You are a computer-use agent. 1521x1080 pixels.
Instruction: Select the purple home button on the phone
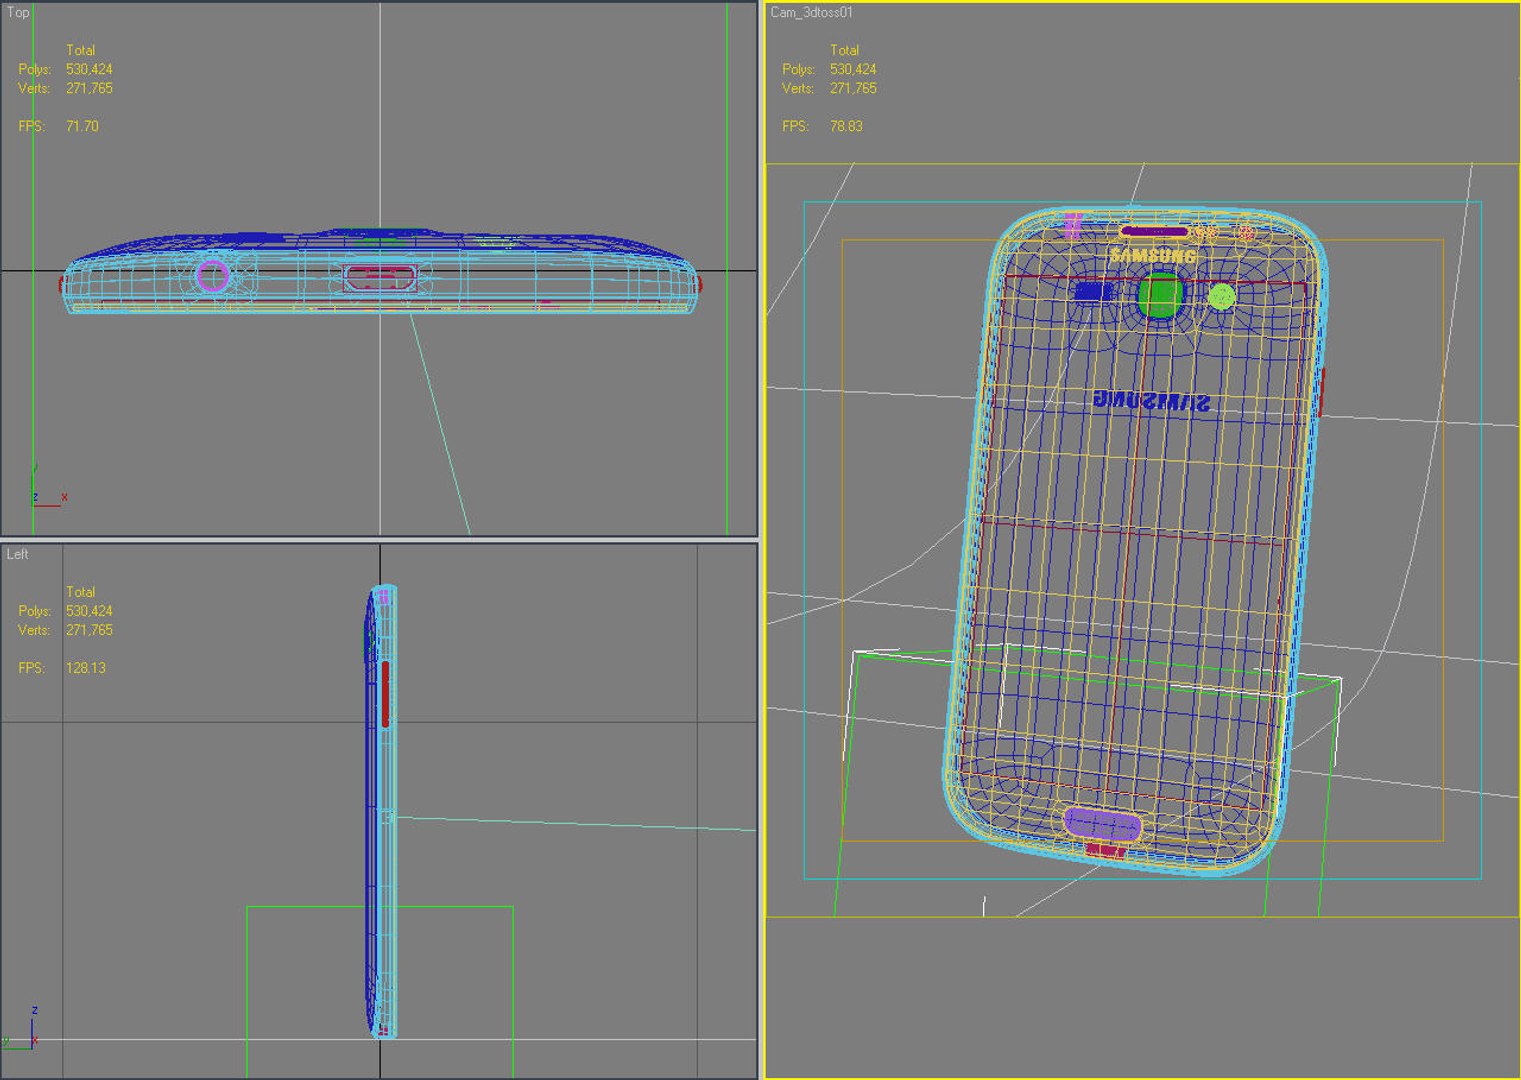pos(1102,824)
